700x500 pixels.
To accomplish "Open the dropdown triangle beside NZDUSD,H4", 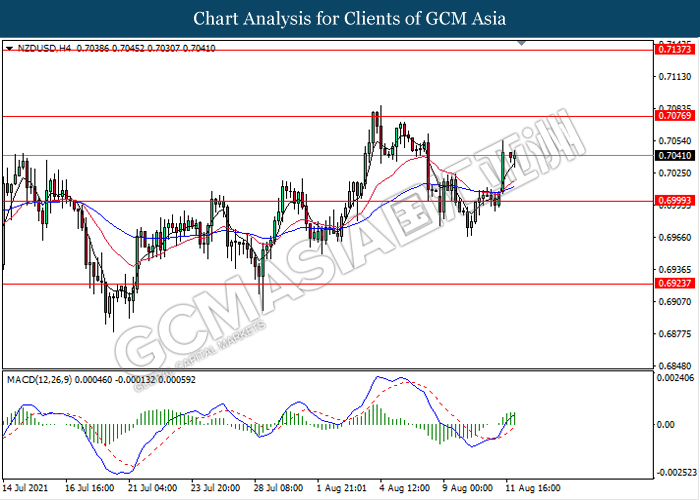I will pos(9,48).
